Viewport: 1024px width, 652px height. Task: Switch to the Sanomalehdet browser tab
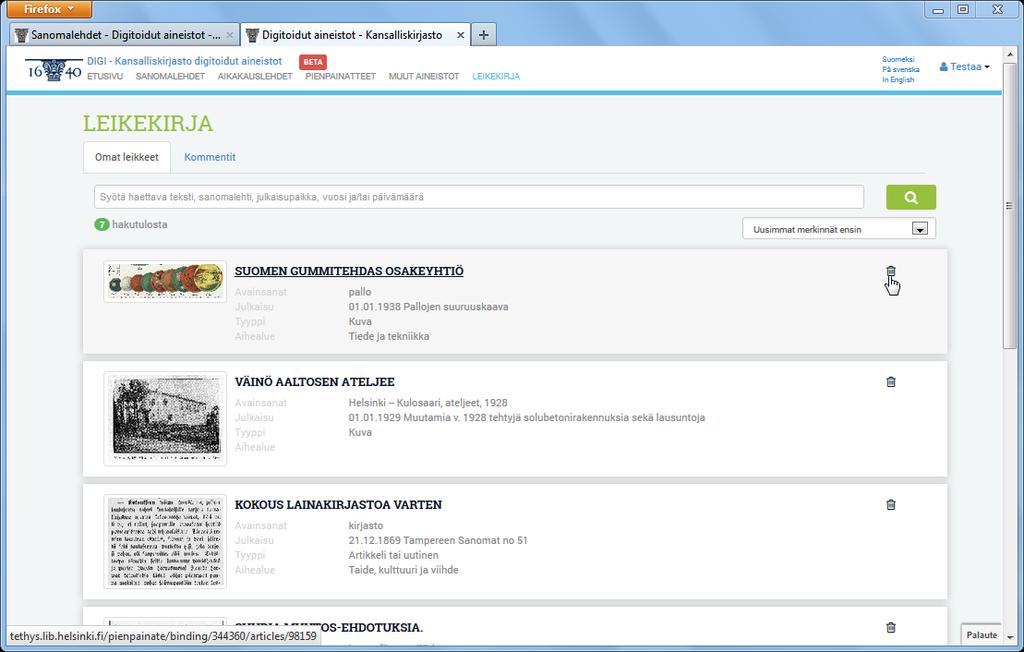(x=125, y=35)
